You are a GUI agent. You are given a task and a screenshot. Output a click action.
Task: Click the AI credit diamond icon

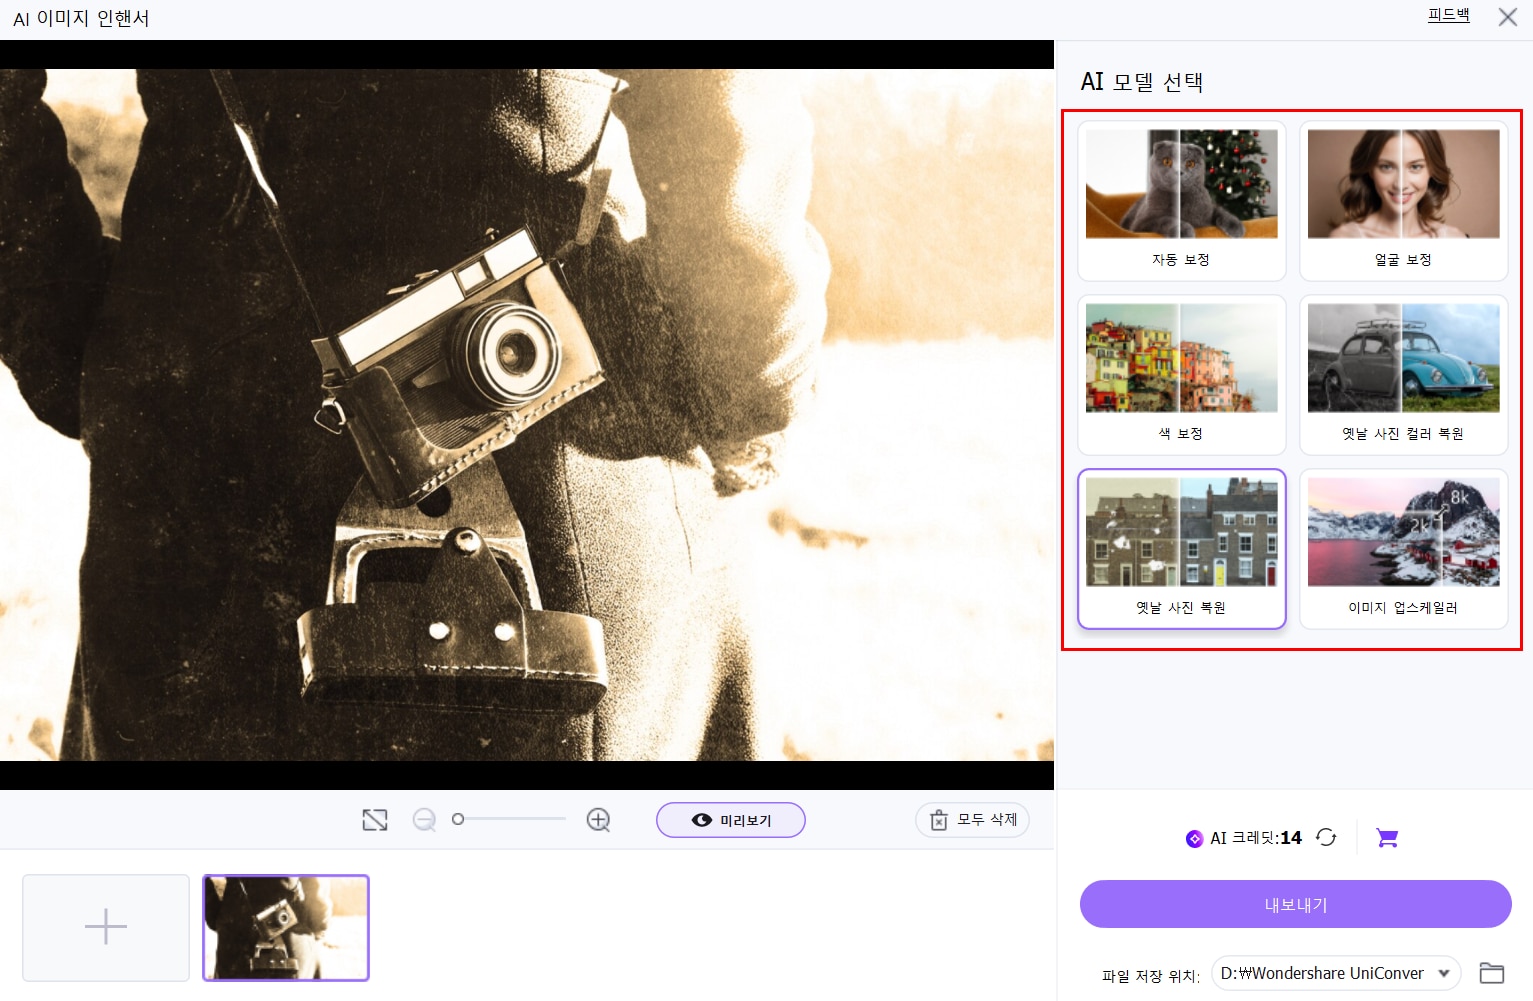point(1194,838)
